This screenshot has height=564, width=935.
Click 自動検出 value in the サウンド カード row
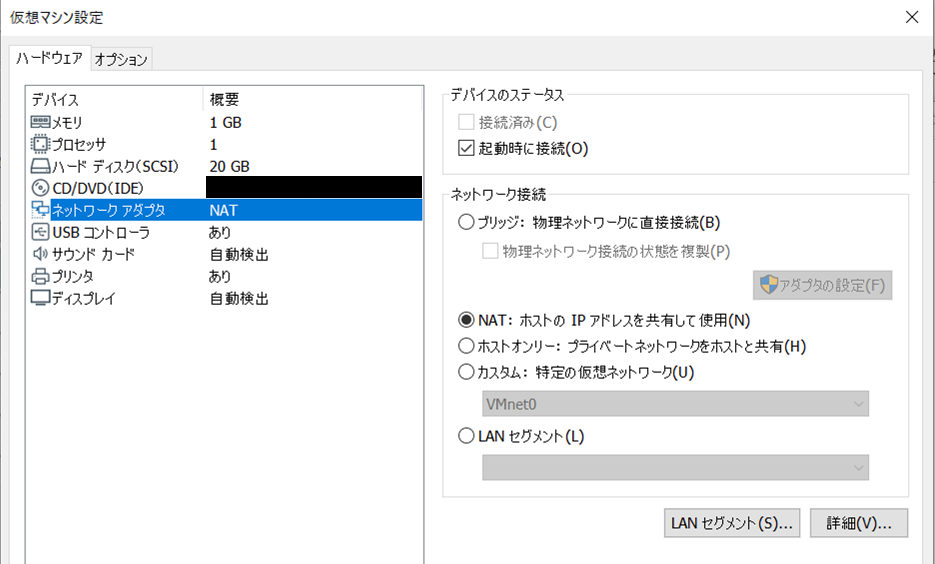[x=239, y=255]
